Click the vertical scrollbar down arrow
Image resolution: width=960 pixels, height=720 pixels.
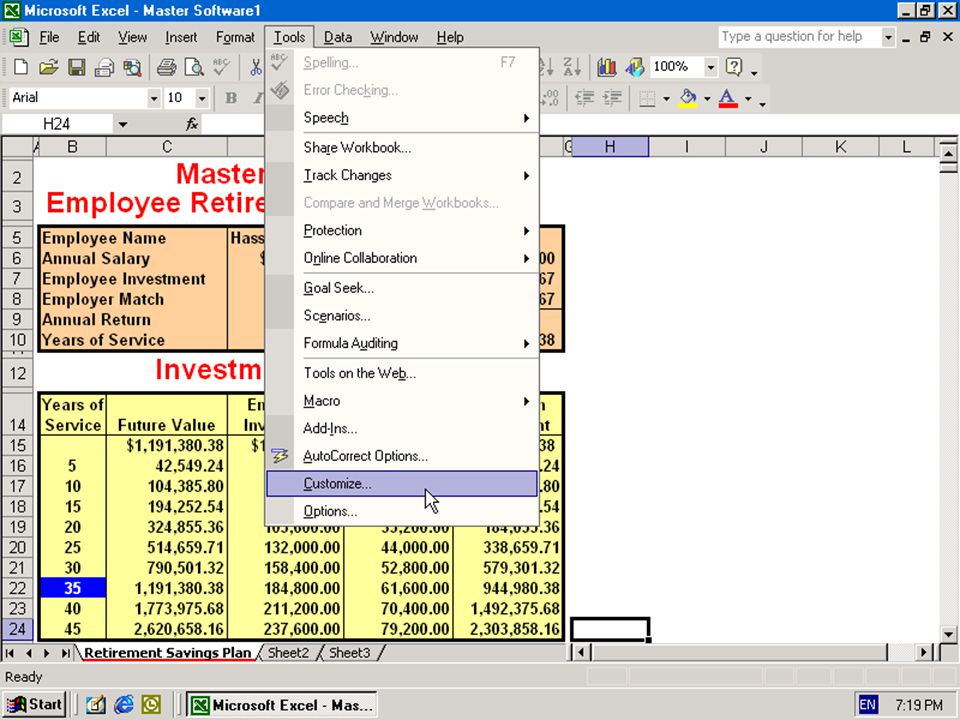coord(948,634)
